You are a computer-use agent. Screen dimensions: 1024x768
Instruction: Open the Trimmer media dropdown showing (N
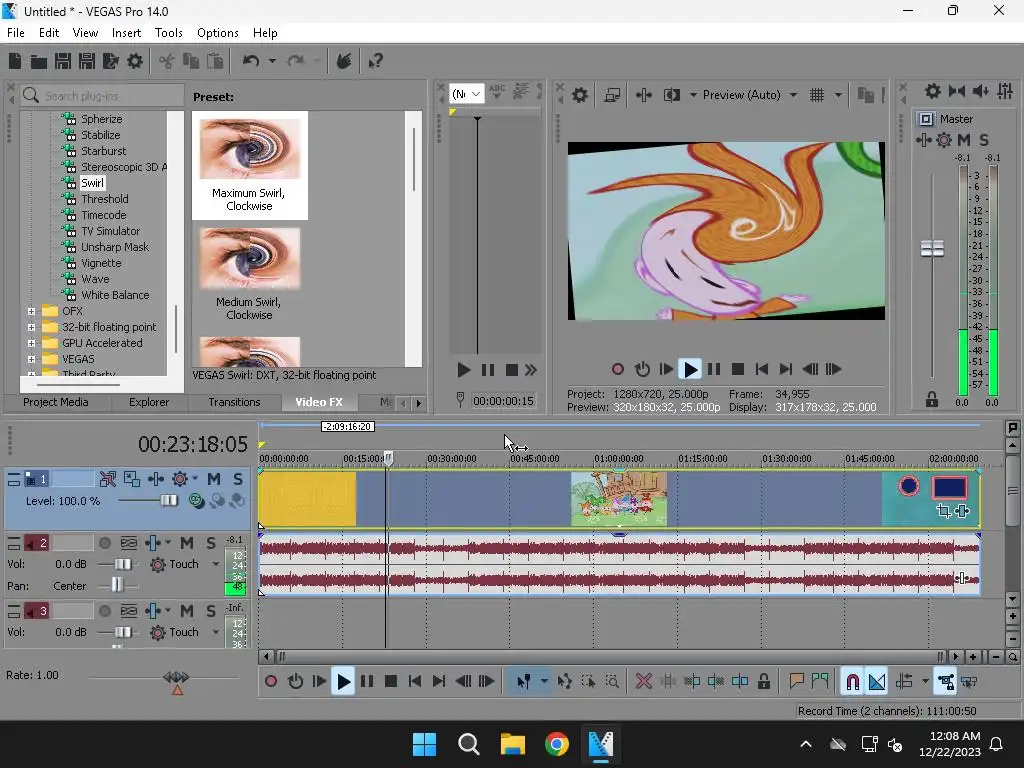tap(467, 94)
